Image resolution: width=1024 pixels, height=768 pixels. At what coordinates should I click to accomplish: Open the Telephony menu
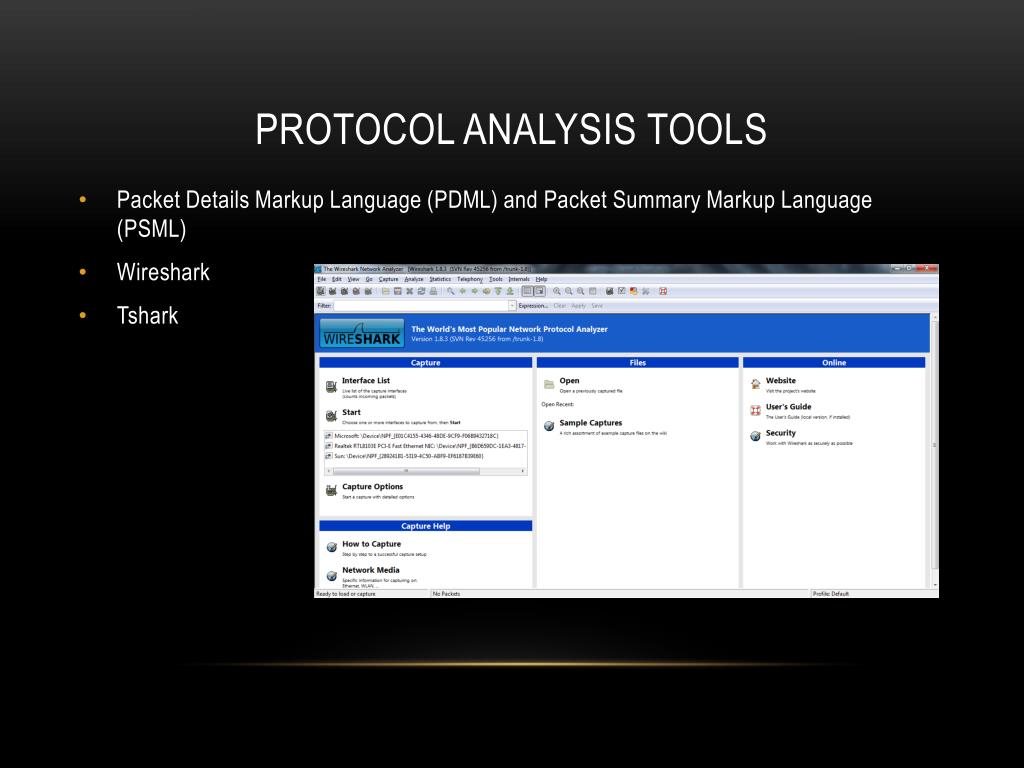[x=470, y=279]
